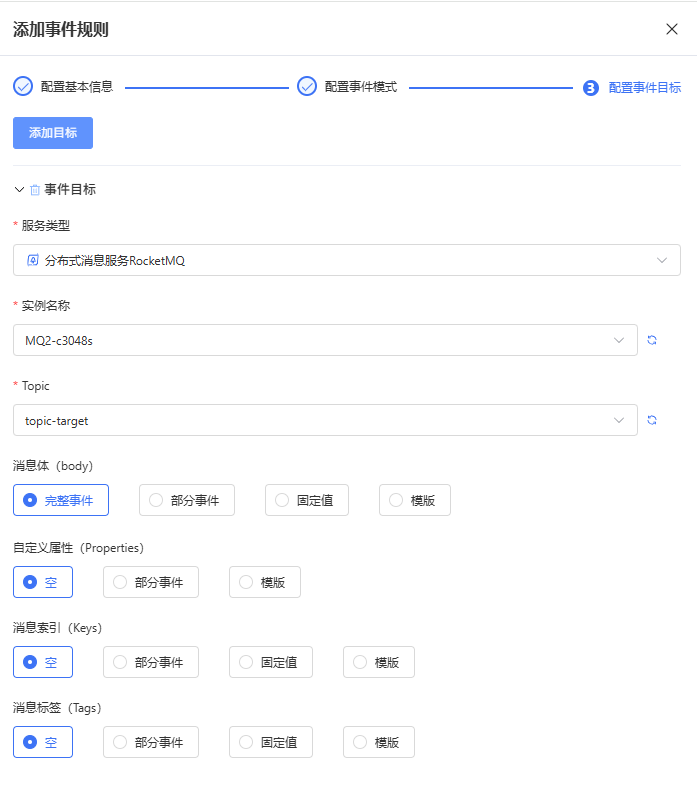Open the Topic dropdown topic-target
The height and width of the screenshot is (790, 697).
pos(325,420)
